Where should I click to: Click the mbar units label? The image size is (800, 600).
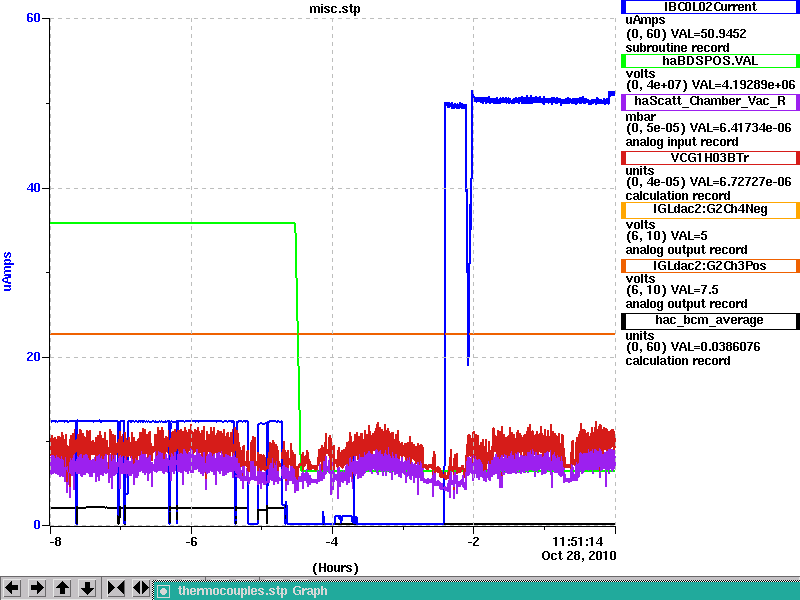click(640, 117)
